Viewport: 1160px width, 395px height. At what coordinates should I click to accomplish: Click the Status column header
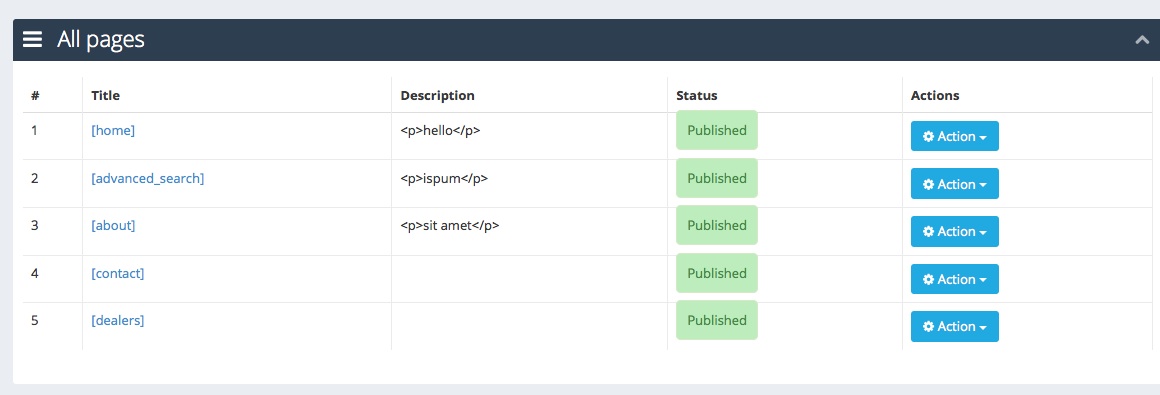click(697, 95)
